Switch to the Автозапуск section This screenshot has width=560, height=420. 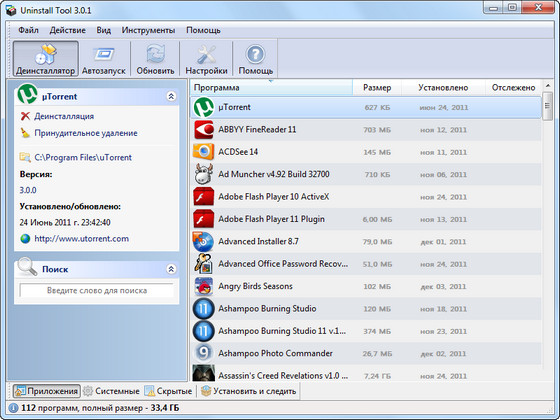pos(104,59)
